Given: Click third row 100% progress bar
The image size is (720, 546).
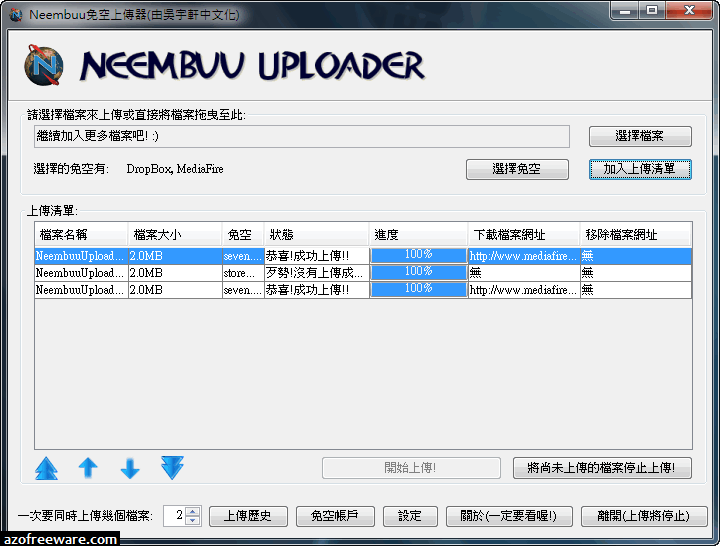Looking at the screenshot, I should tap(418, 289).
